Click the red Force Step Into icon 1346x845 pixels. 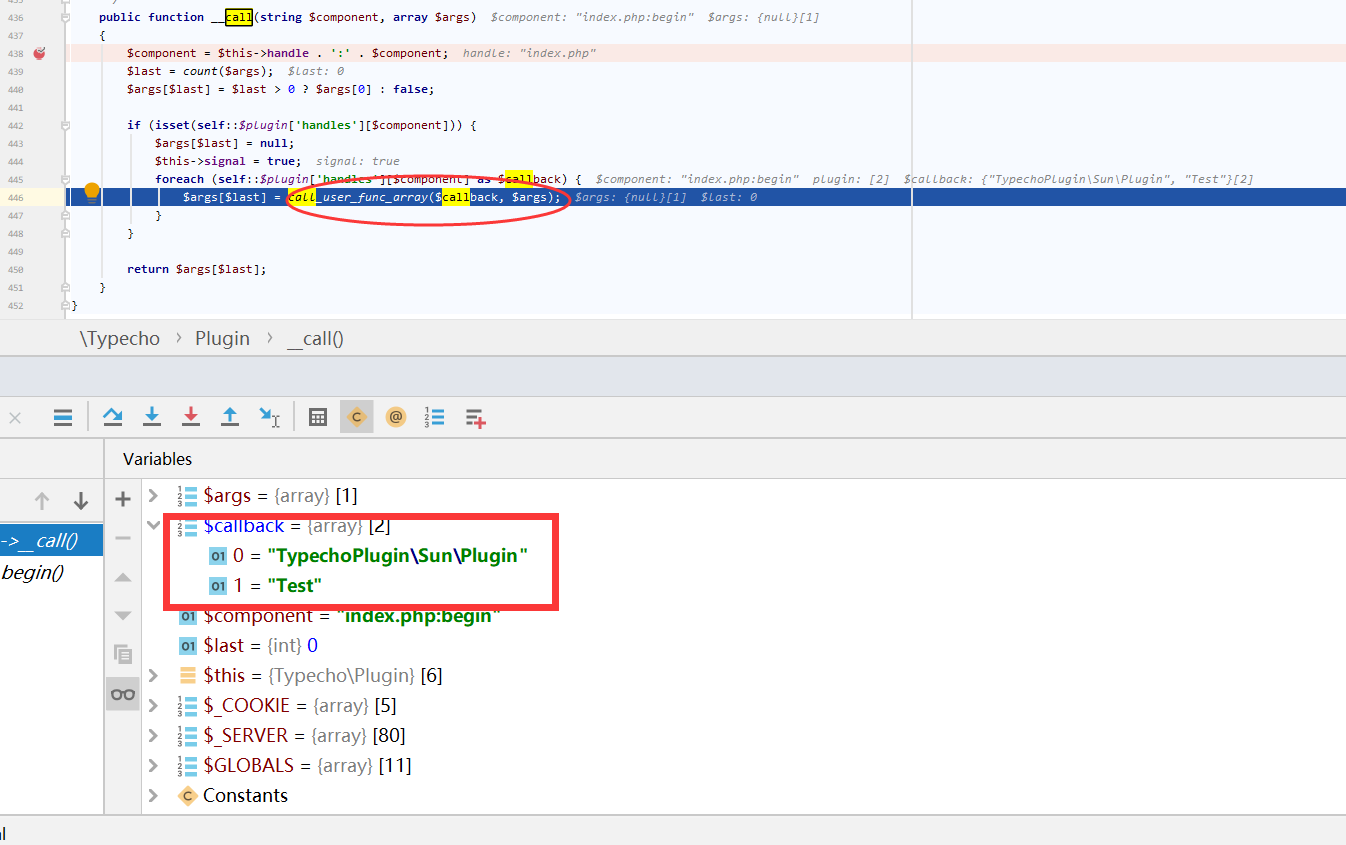click(x=191, y=417)
